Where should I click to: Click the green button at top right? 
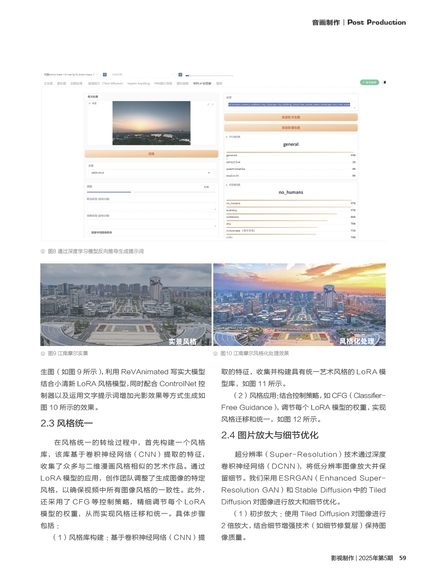click(x=370, y=82)
